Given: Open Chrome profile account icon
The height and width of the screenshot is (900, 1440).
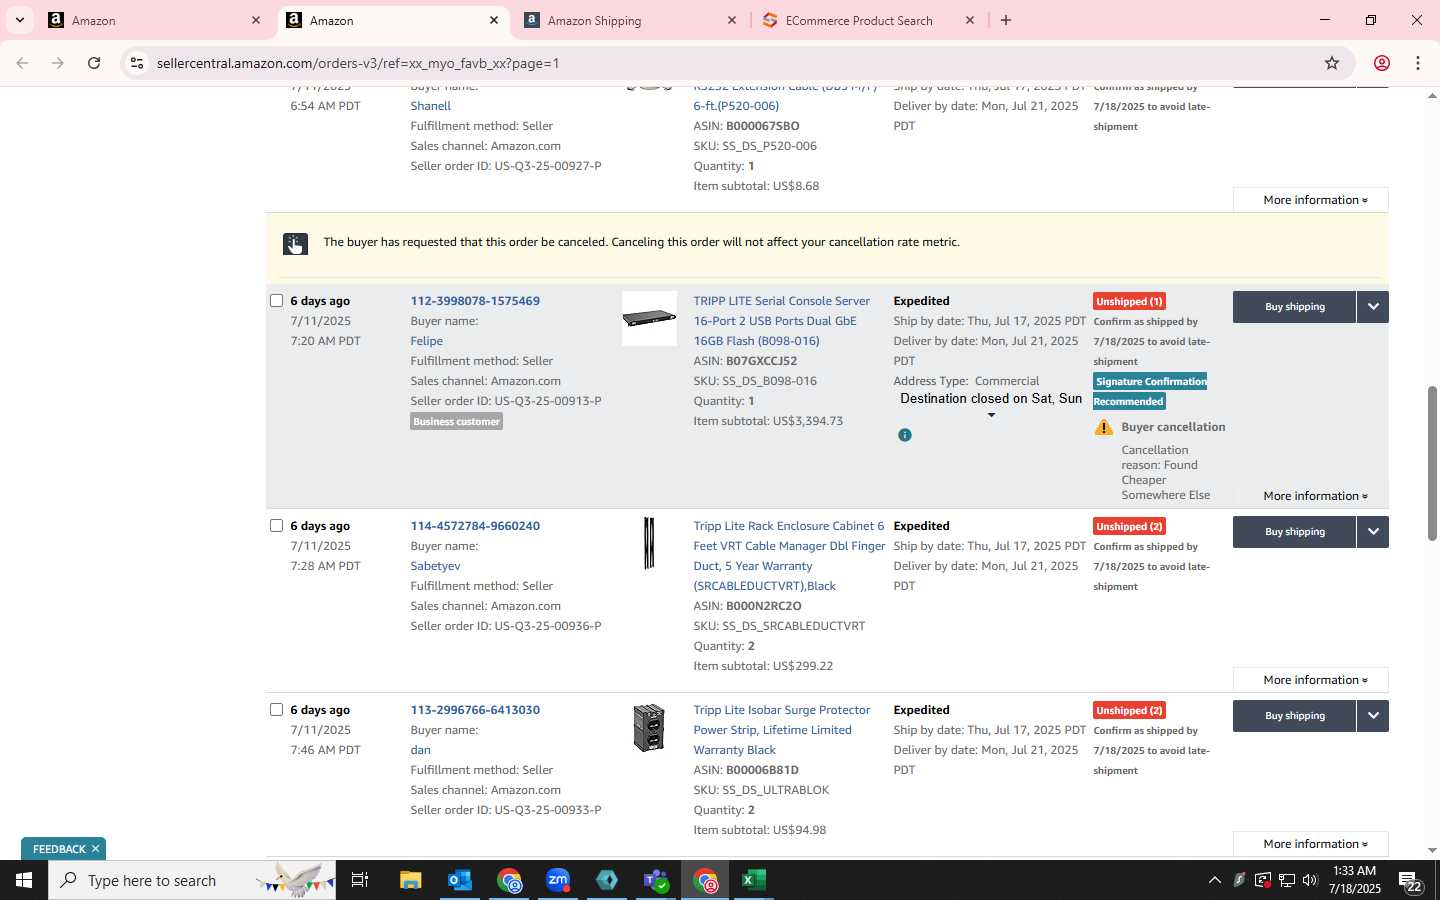Looking at the screenshot, I should [1382, 63].
